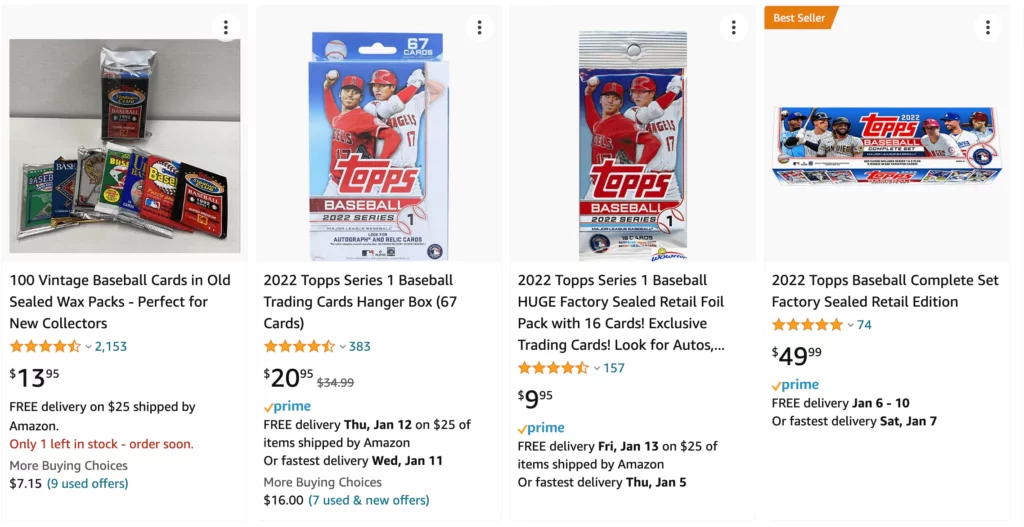Click the star rating of Vintage Baseball Cards

tap(45, 346)
